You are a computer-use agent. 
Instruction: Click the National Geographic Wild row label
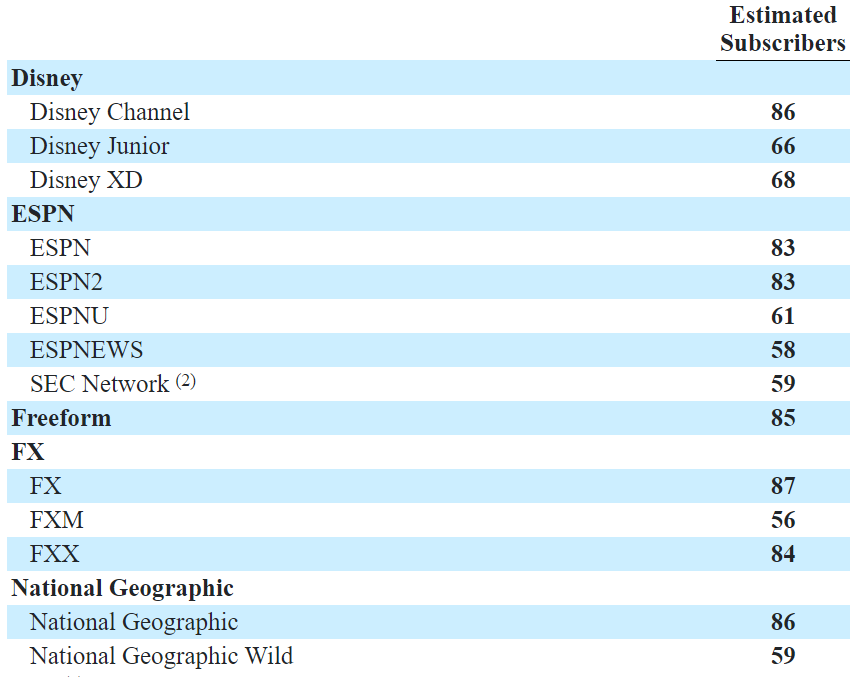point(162,656)
